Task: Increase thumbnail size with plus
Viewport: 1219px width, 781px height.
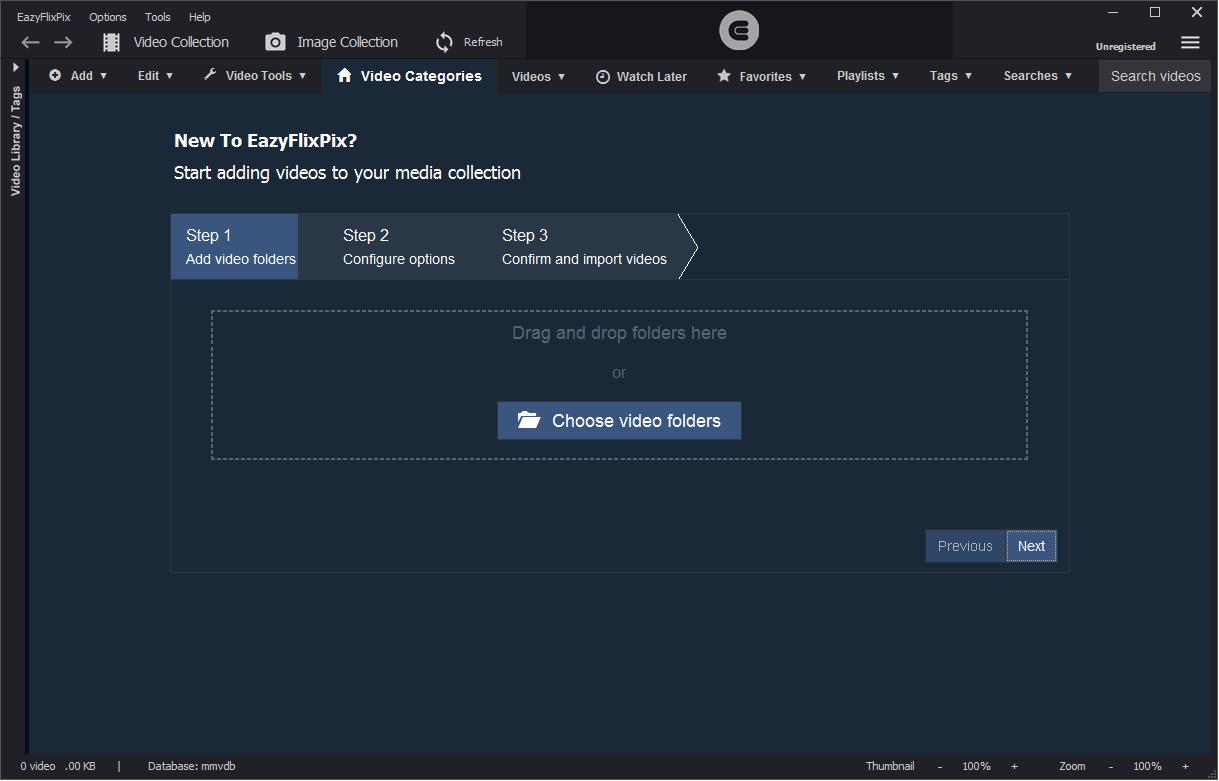Action: [x=1014, y=766]
